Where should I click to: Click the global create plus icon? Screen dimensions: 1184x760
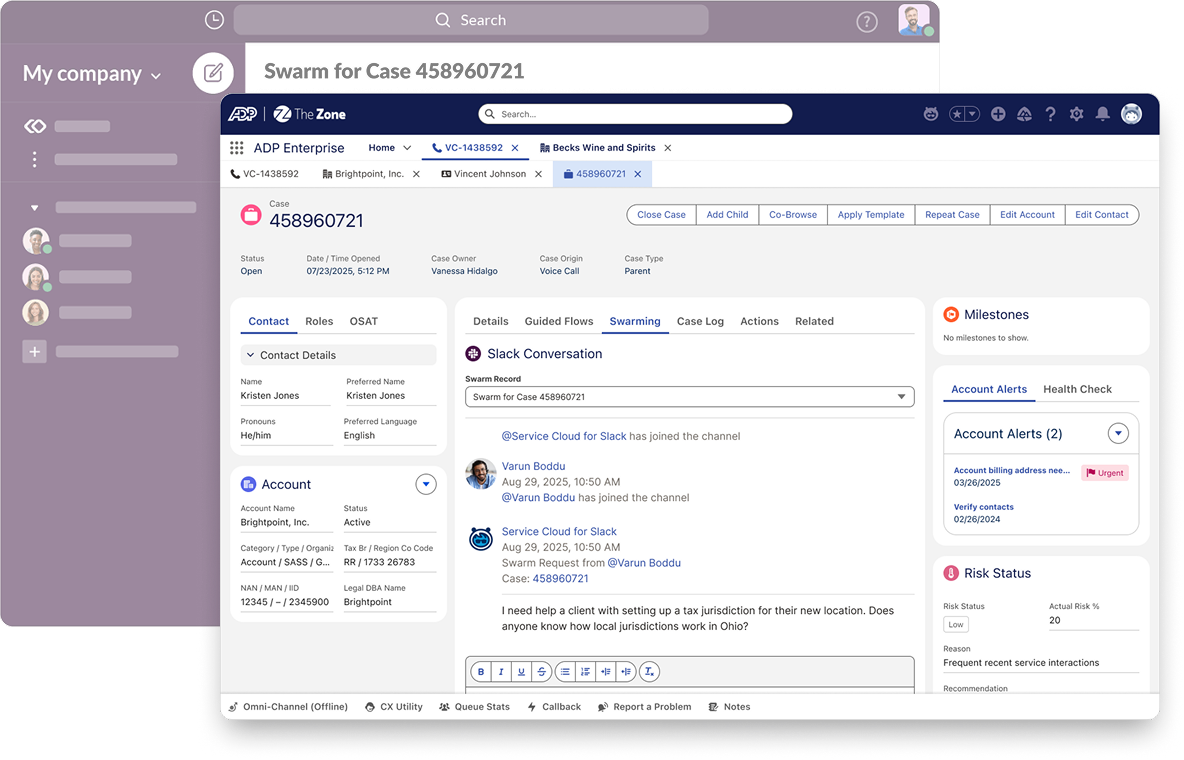pyautogui.click(x=998, y=114)
